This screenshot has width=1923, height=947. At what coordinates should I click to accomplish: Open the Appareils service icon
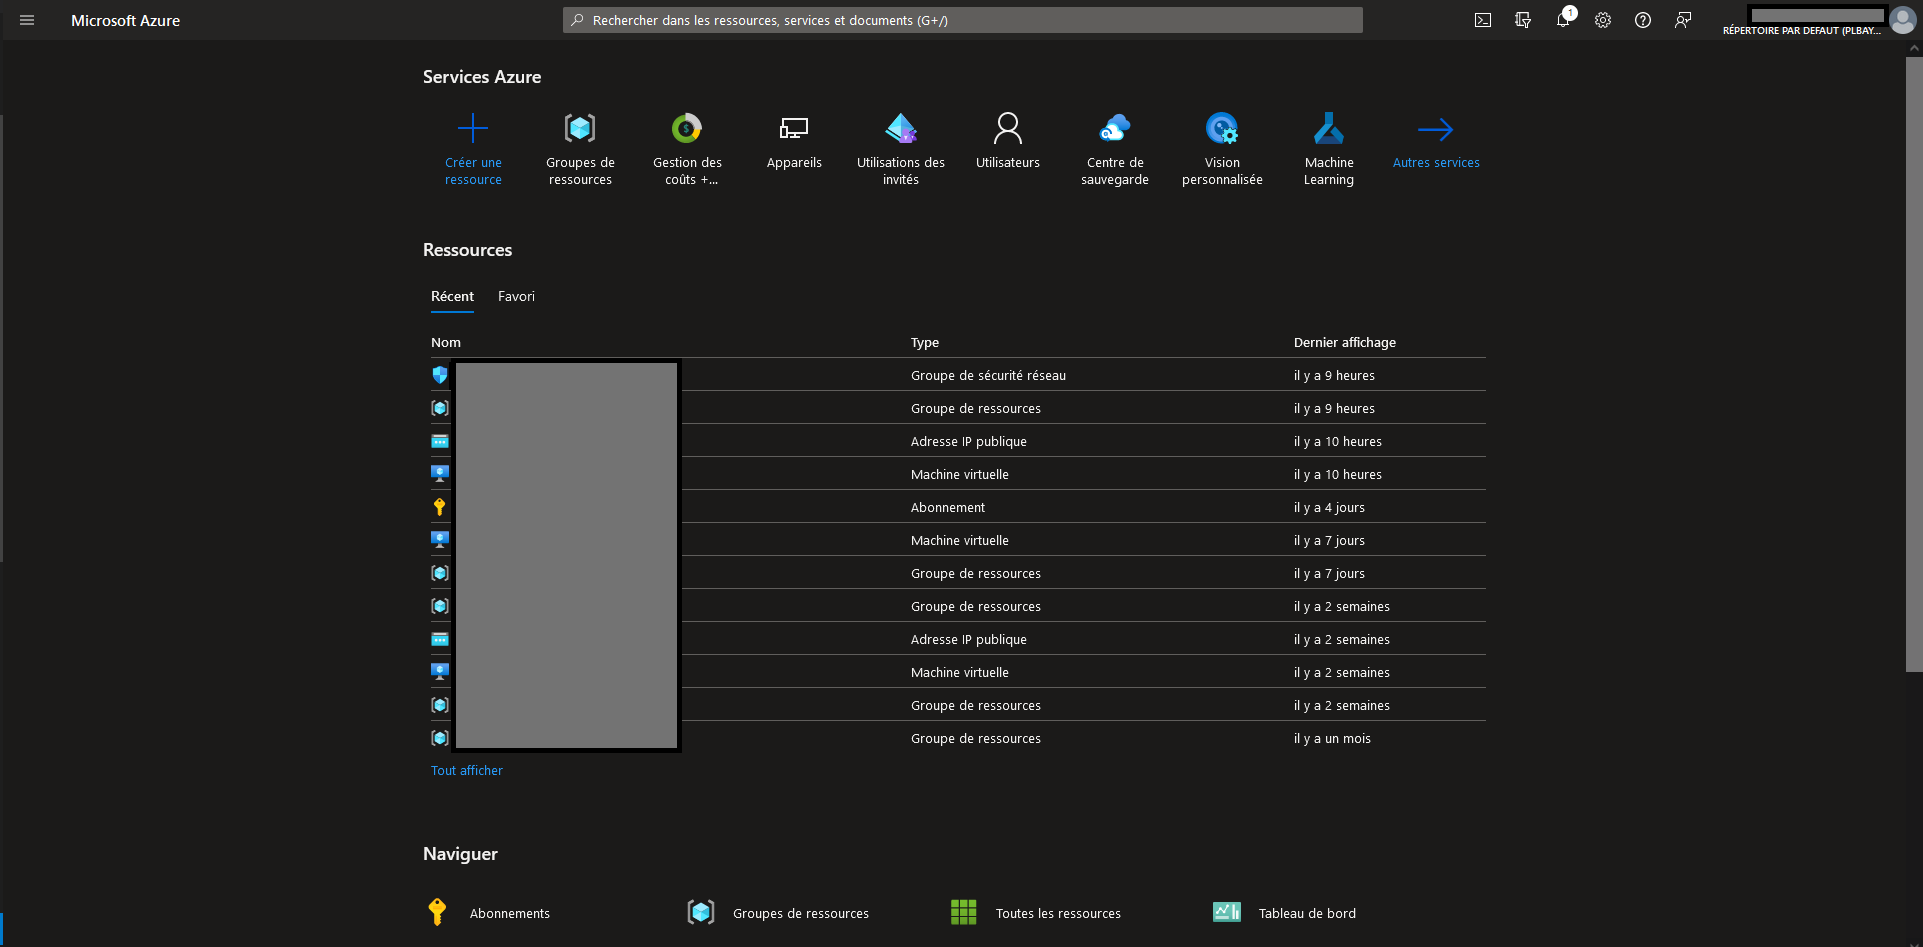tap(794, 128)
